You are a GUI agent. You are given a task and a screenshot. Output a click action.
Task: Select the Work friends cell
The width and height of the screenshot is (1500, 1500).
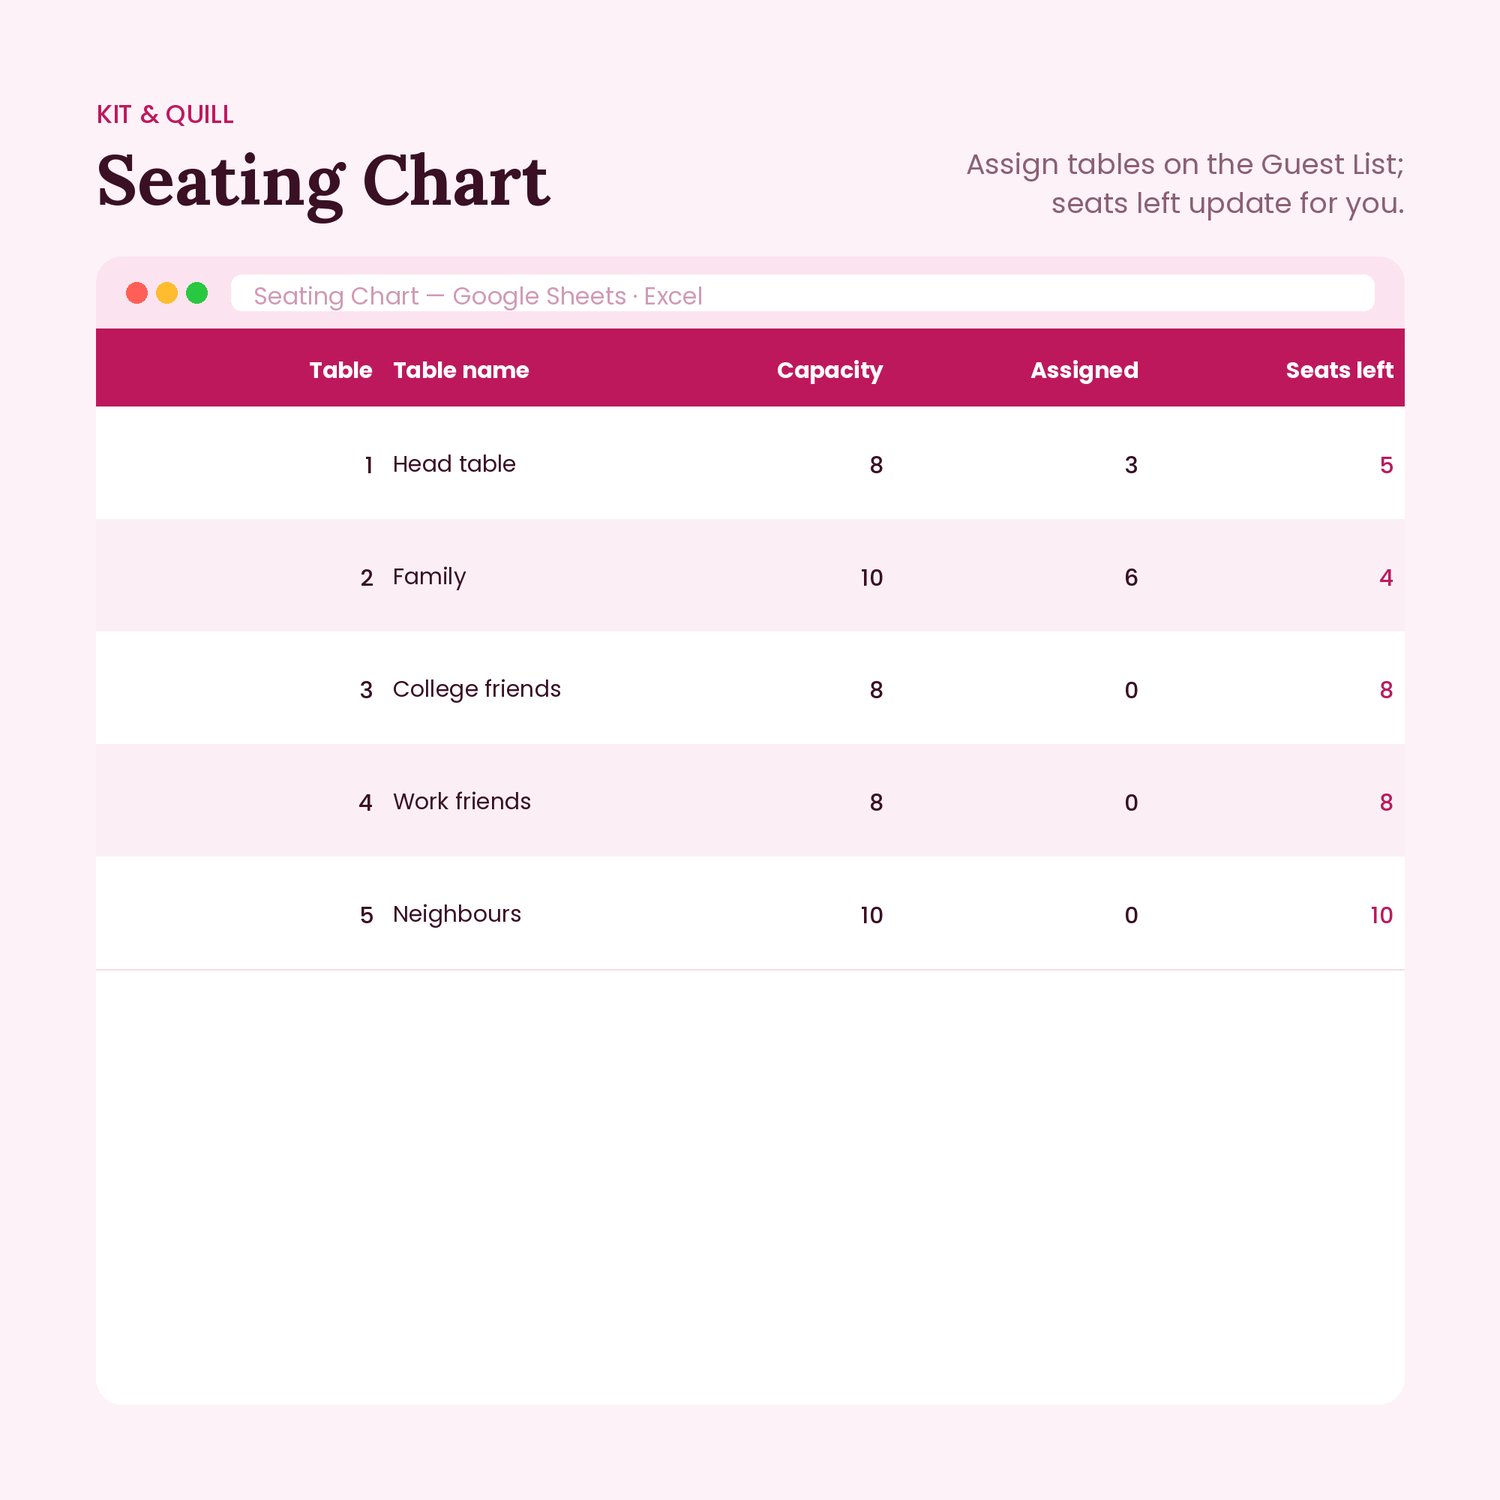(x=461, y=802)
